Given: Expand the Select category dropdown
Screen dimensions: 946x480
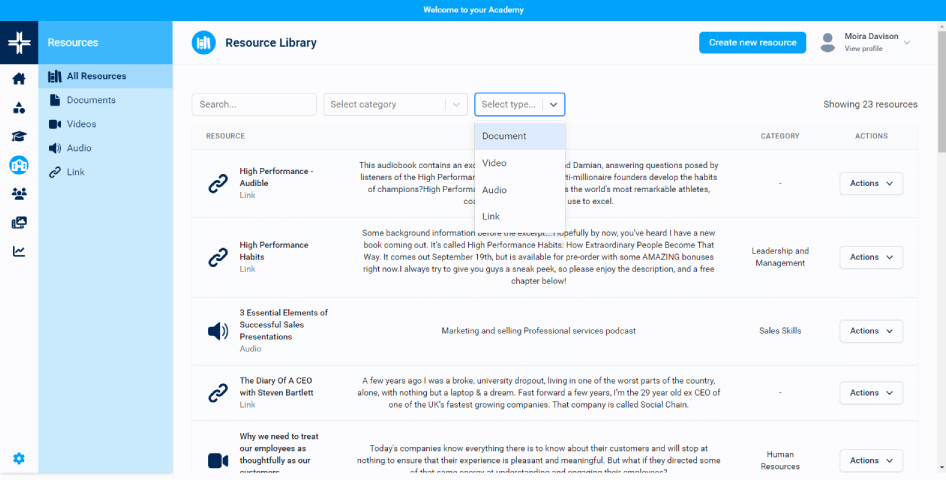Looking at the screenshot, I should pos(395,104).
